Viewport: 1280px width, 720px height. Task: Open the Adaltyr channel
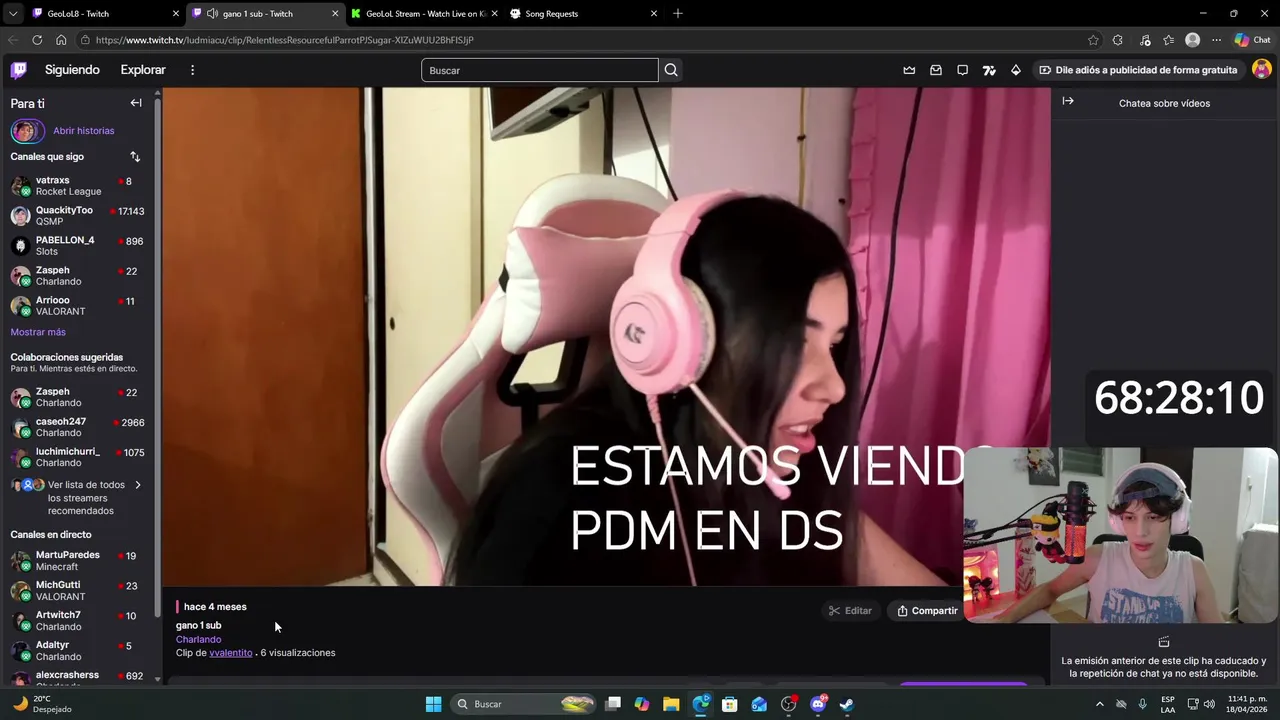coord(78,651)
